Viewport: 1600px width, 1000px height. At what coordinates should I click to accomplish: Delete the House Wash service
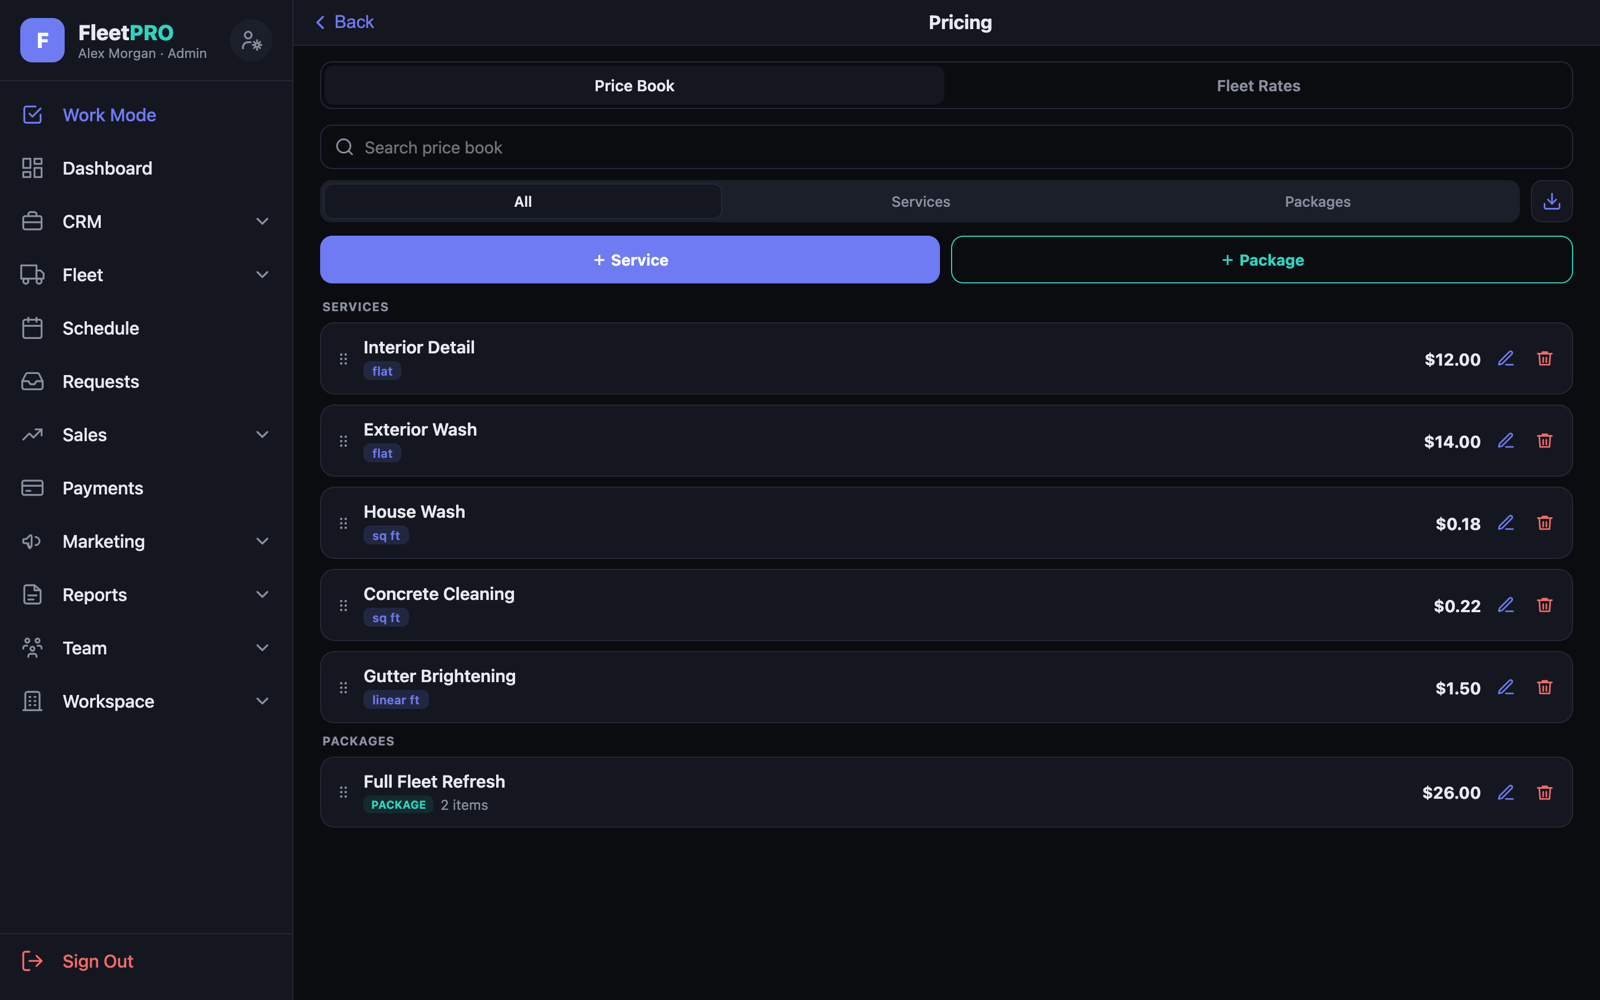click(1545, 523)
